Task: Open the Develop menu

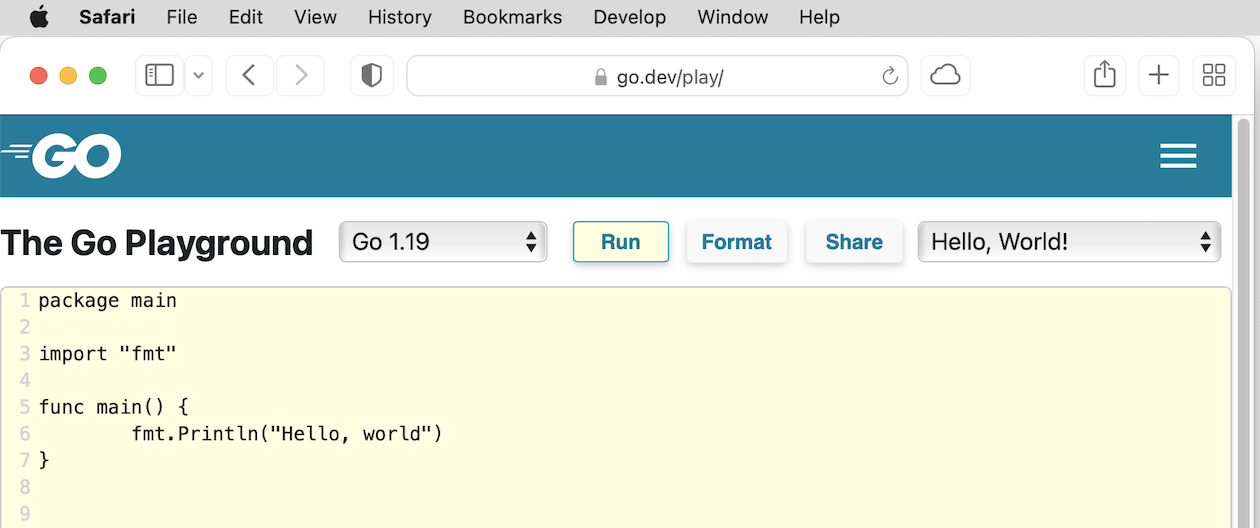Action: coord(630,17)
